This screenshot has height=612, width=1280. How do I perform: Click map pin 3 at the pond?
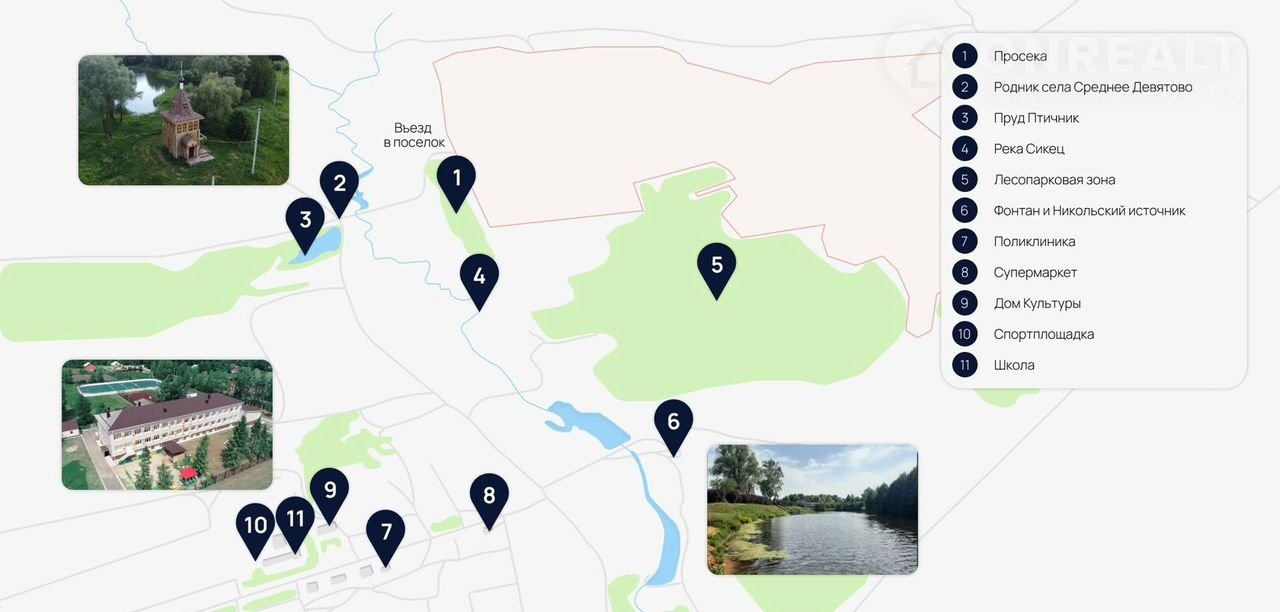(305, 226)
